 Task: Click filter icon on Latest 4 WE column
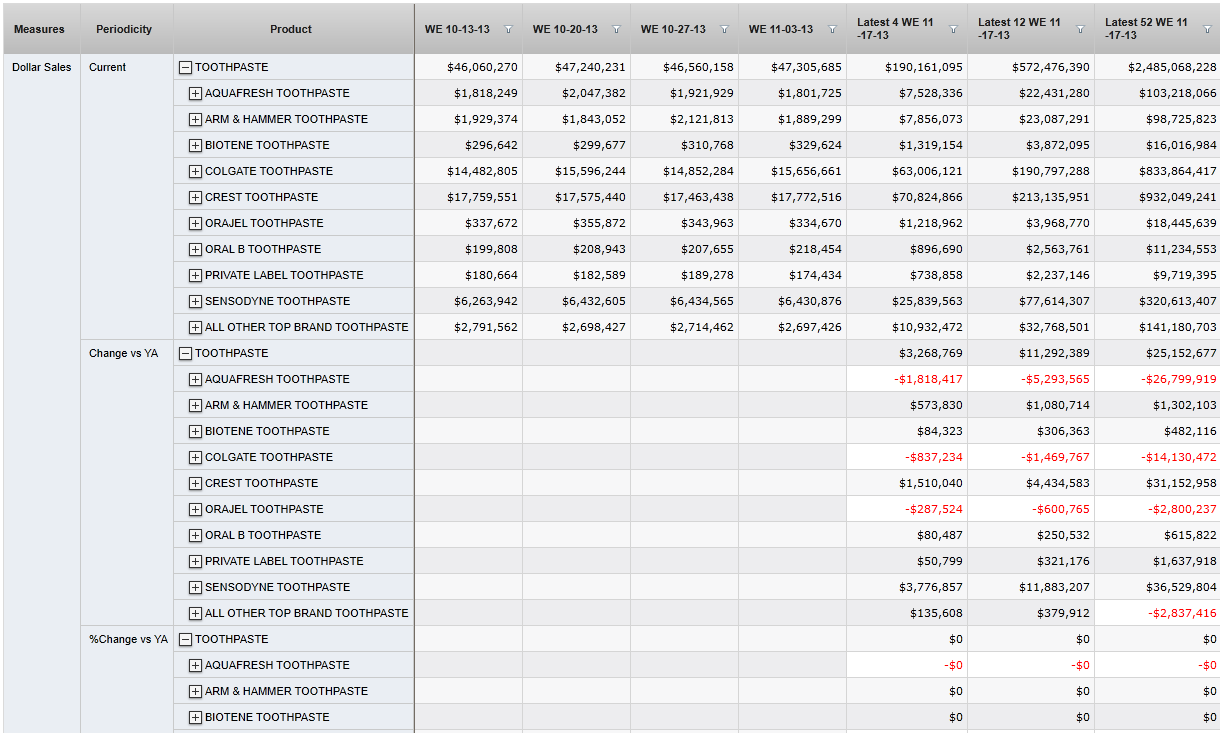click(x=953, y=30)
